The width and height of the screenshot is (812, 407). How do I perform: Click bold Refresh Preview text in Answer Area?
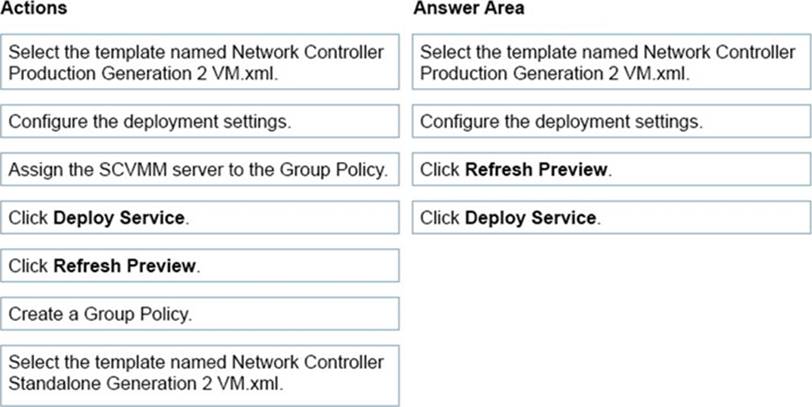[536, 170]
